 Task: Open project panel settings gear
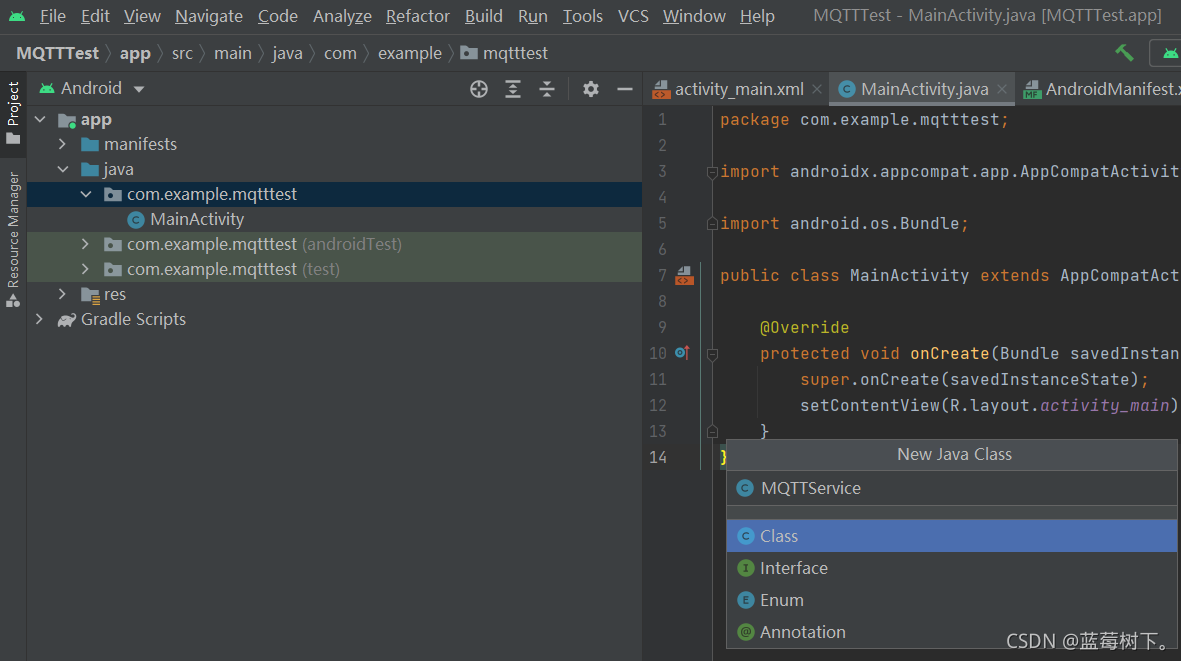pos(590,89)
